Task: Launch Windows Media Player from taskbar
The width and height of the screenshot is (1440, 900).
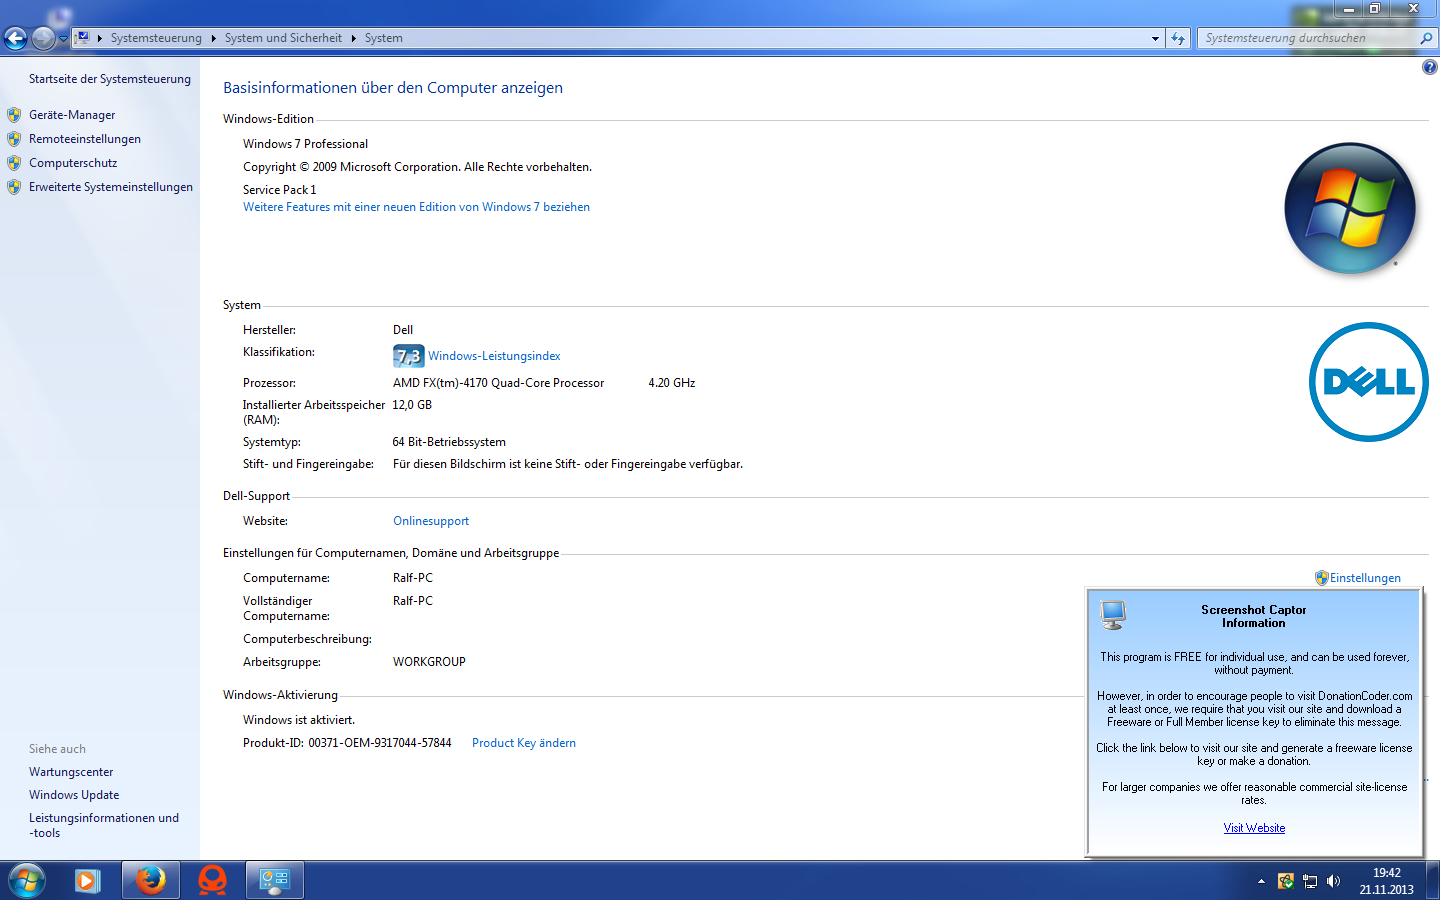Action: tap(87, 881)
